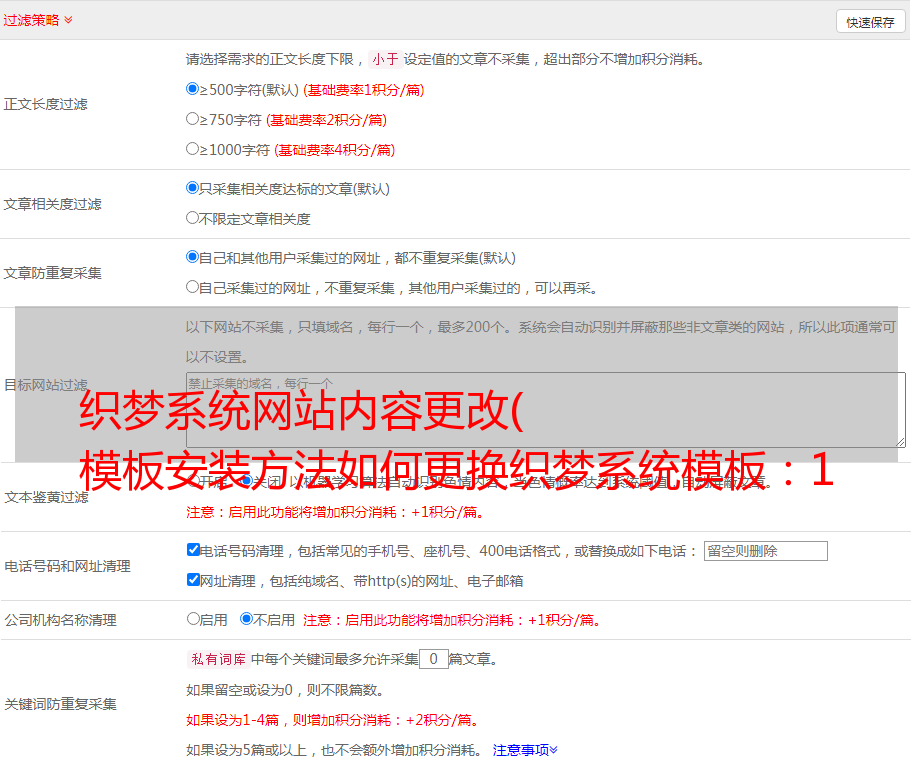Choose 自己采集过的网址，不重复采集 radio
This screenshot has width=912, height=768.
192,286
